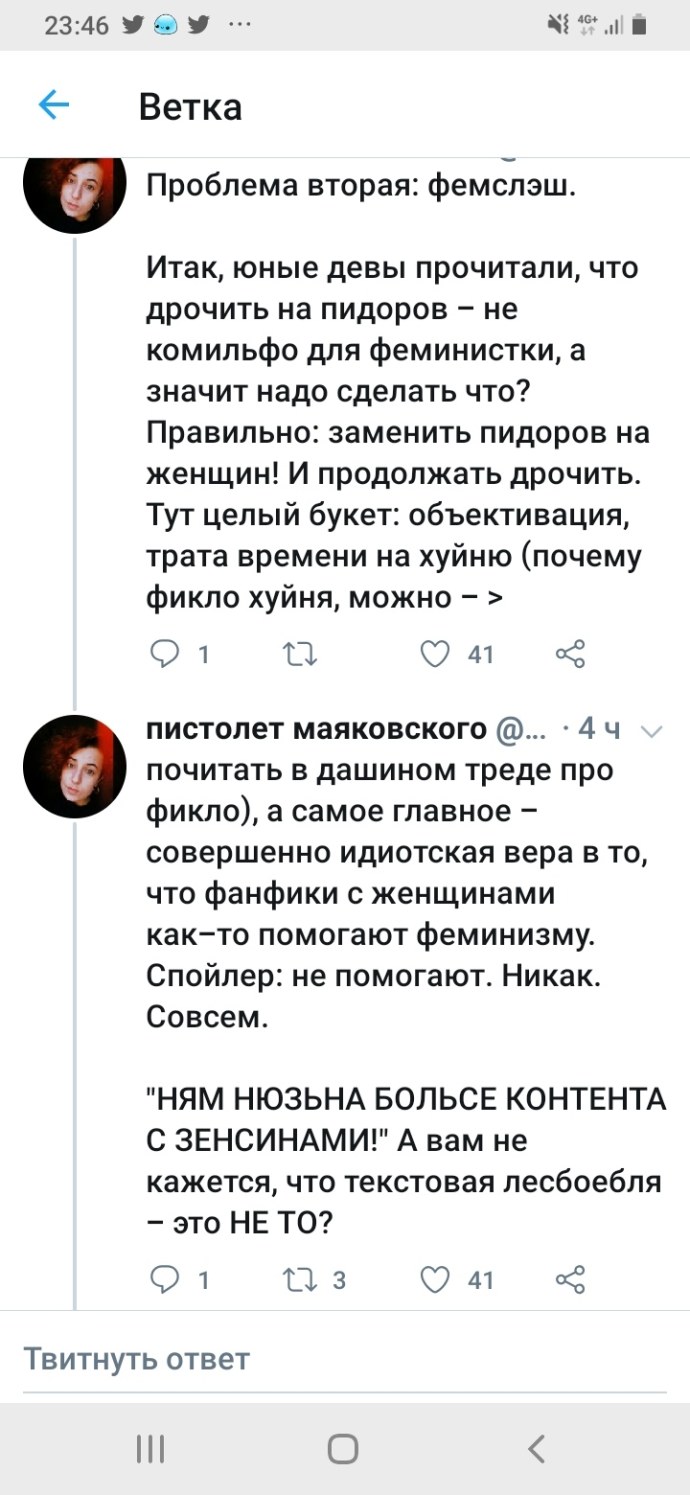Share the first tweet in thread

569,655
